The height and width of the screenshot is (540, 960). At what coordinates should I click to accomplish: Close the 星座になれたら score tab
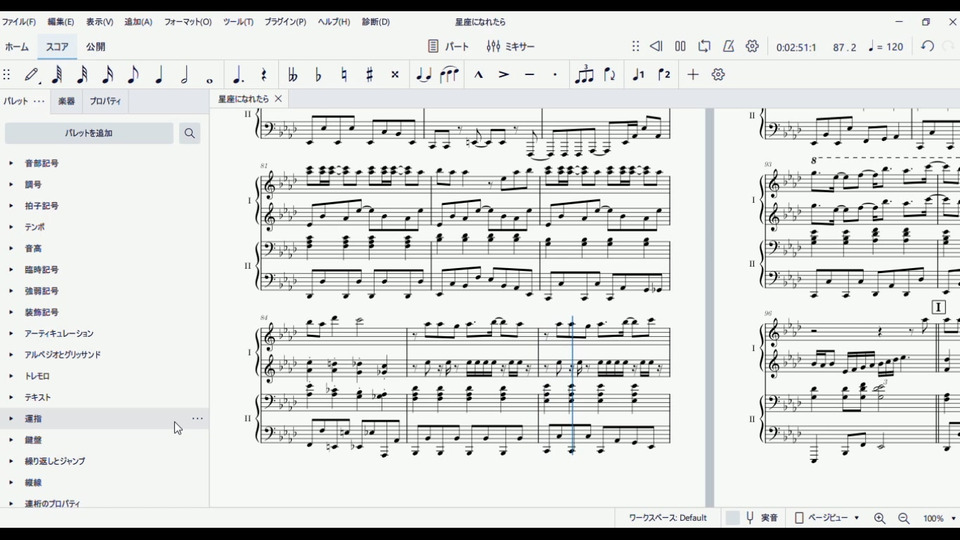278,99
